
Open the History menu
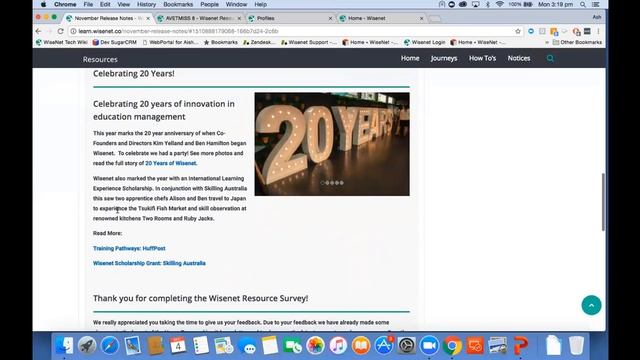[146, 4]
